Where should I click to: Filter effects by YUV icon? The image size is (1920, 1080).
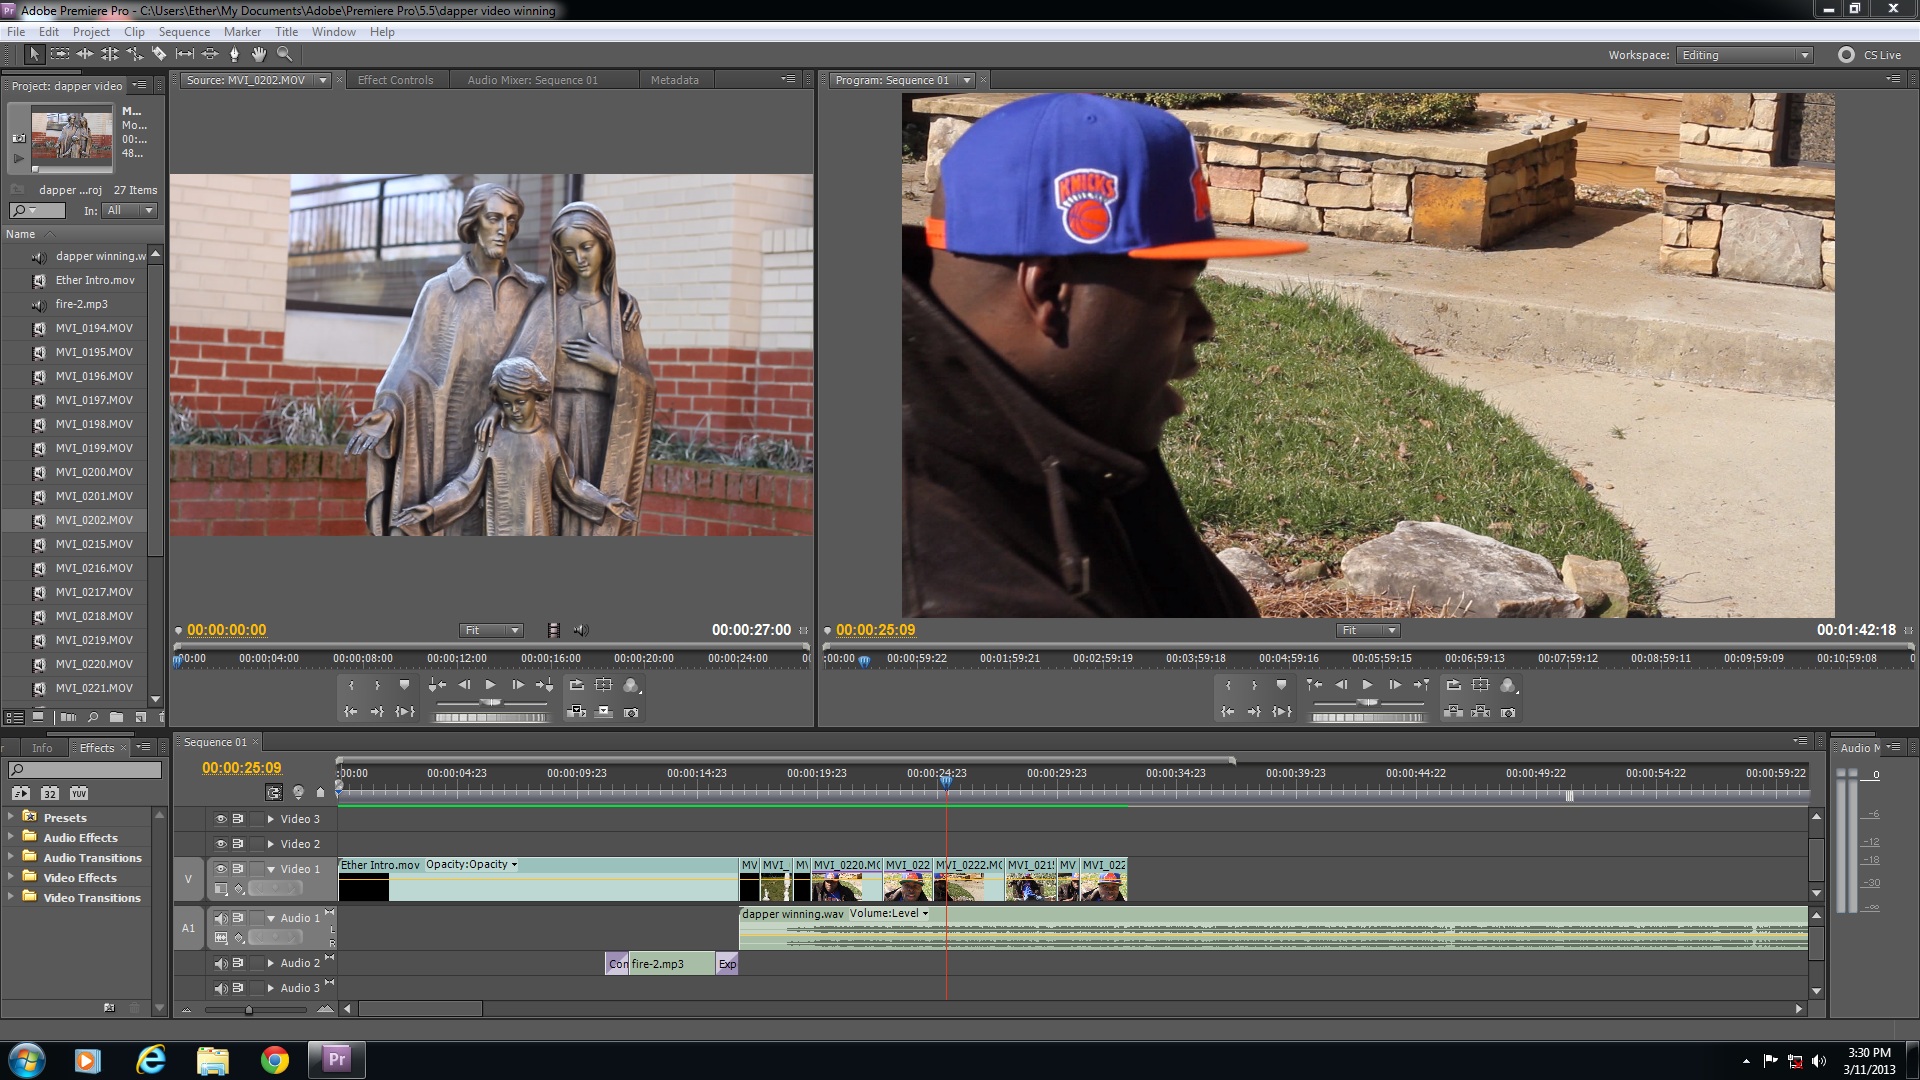(x=79, y=793)
